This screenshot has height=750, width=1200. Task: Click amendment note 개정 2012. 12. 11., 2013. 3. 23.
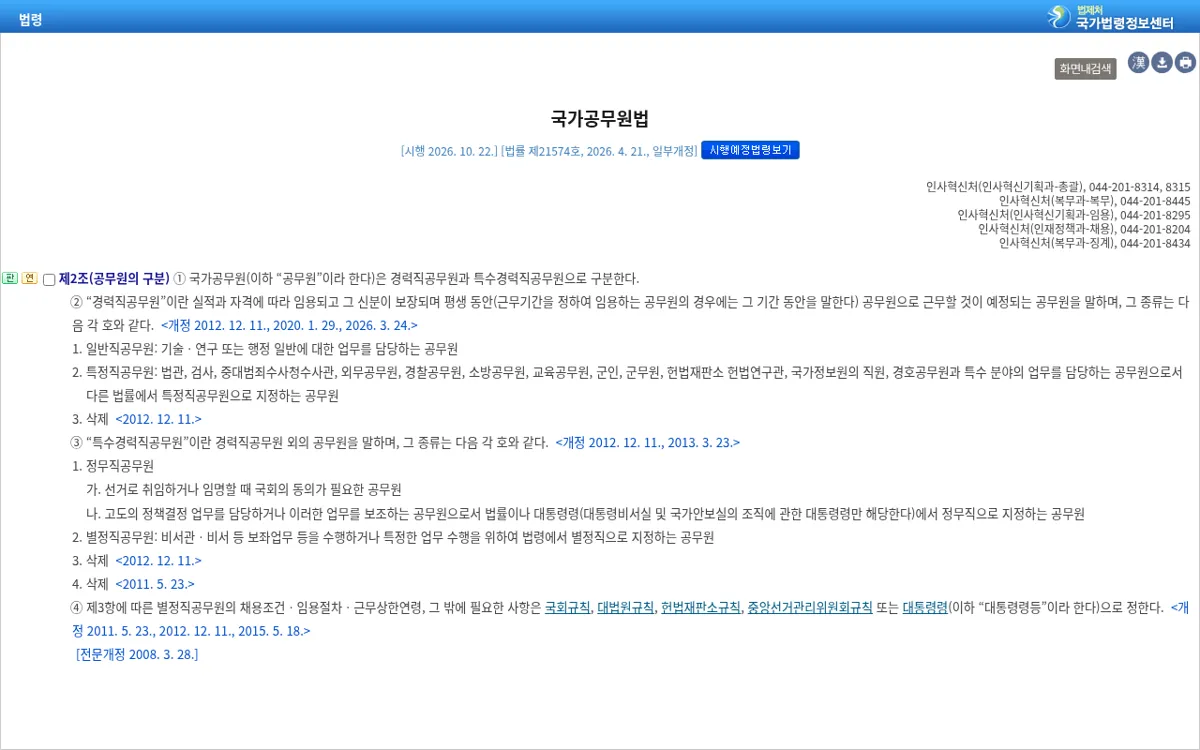[648, 442]
